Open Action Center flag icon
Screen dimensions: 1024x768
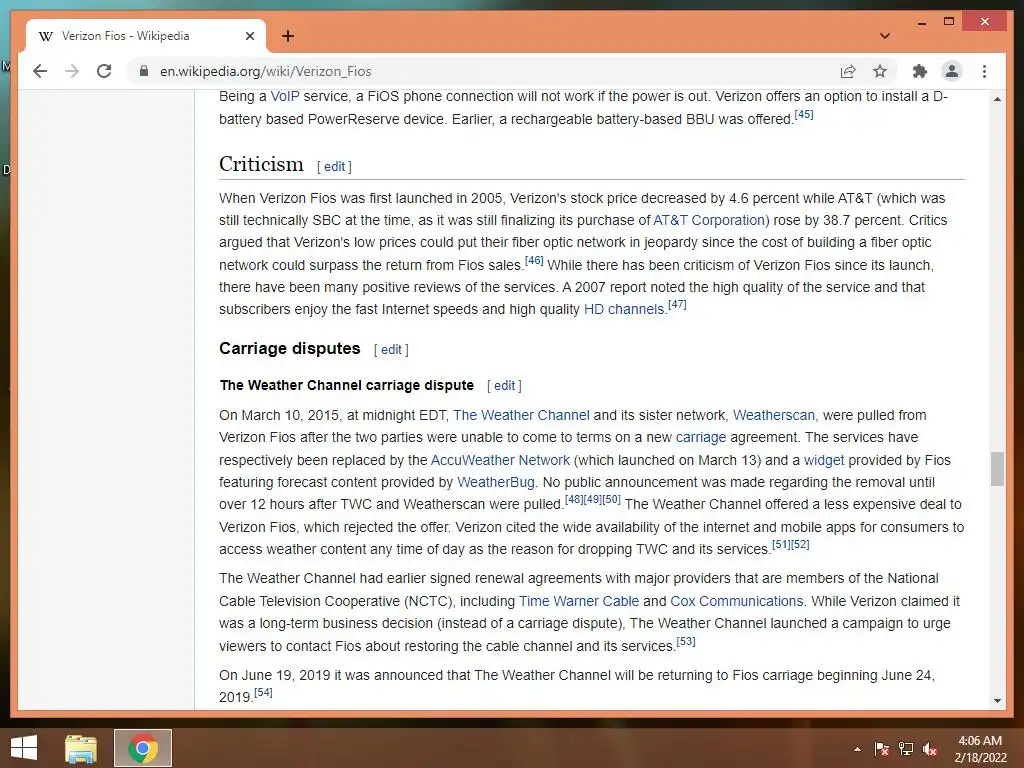click(x=881, y=749)
